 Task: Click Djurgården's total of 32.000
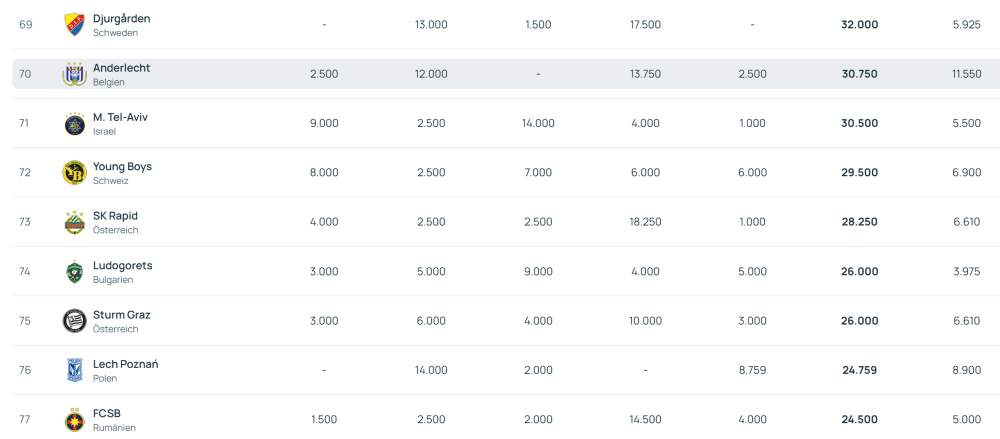tap(860, 25)
